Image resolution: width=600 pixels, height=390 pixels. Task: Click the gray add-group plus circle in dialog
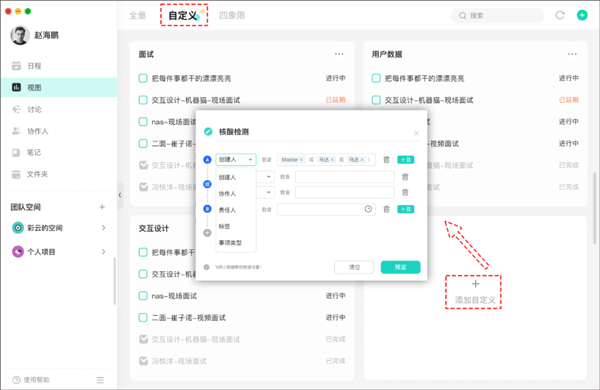click(x=207, y=233)
